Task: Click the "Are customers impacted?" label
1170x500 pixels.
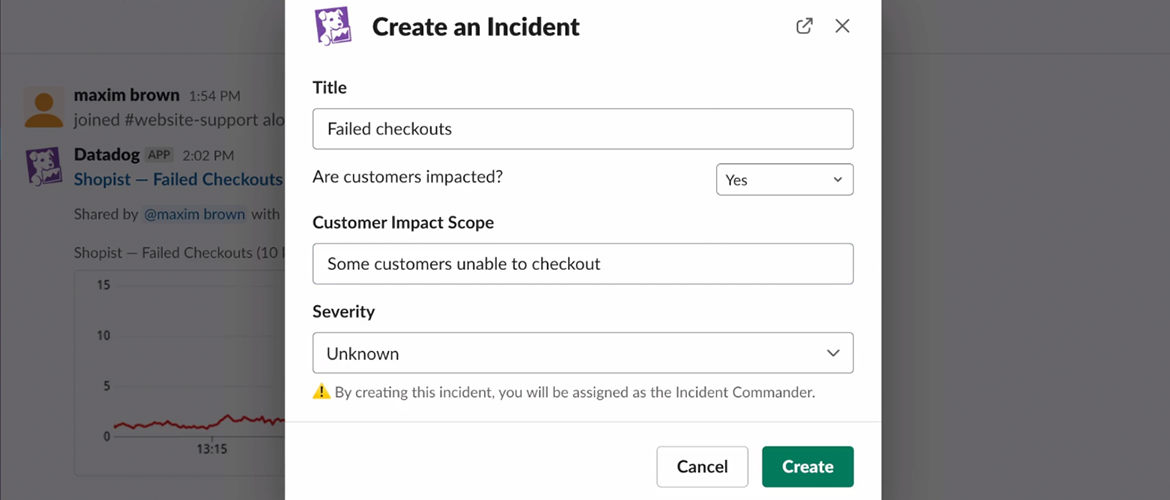Action: coord(407,177)
